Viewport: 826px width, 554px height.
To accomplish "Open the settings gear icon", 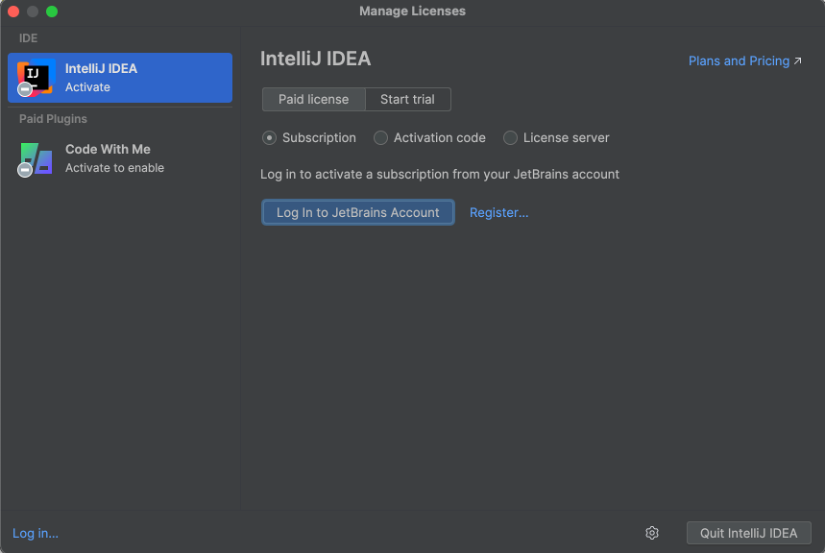I will 652,533.
